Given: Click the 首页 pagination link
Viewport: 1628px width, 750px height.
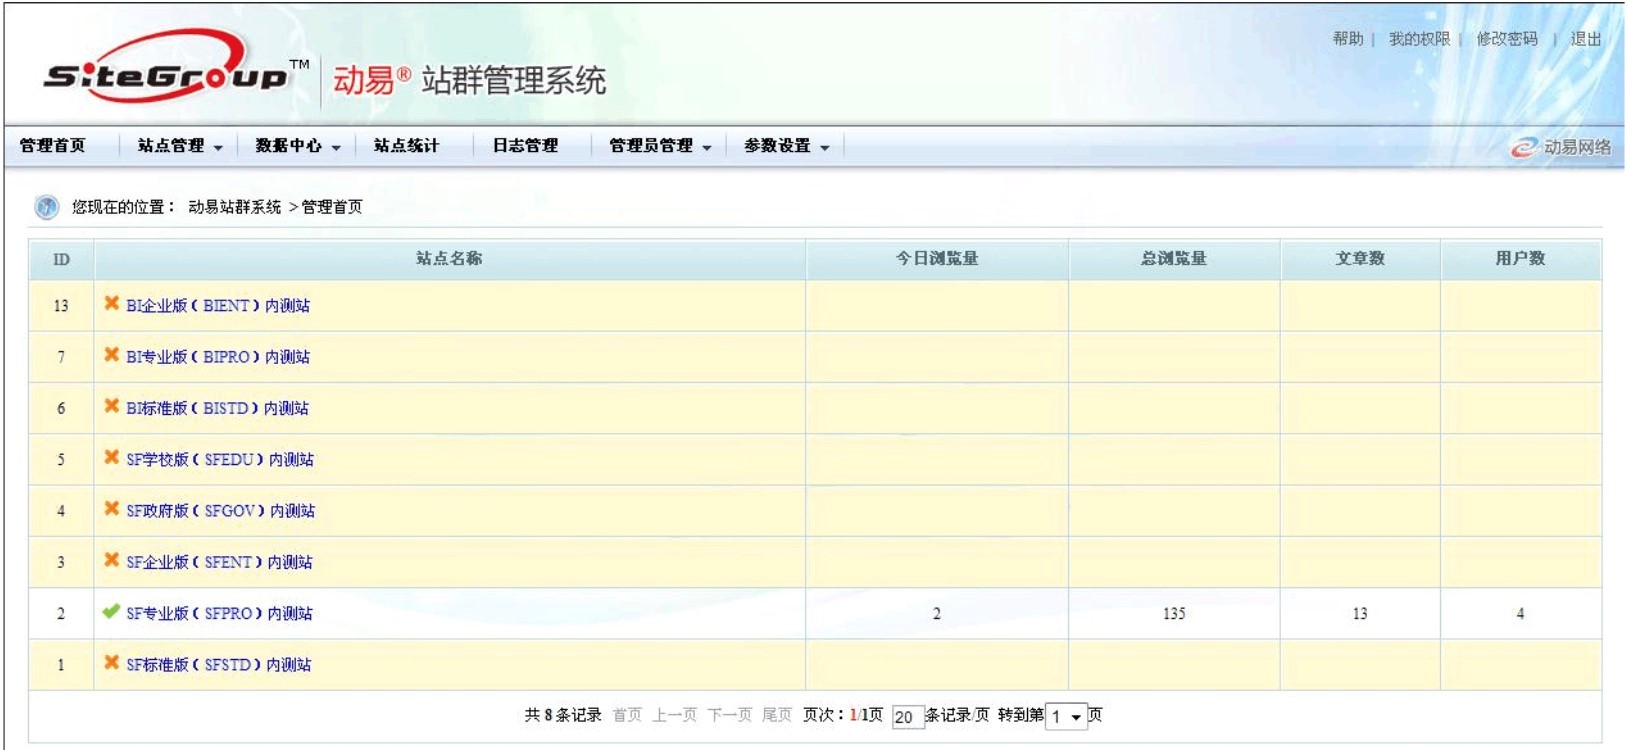Looking at the screenshot, I should 627,715.
